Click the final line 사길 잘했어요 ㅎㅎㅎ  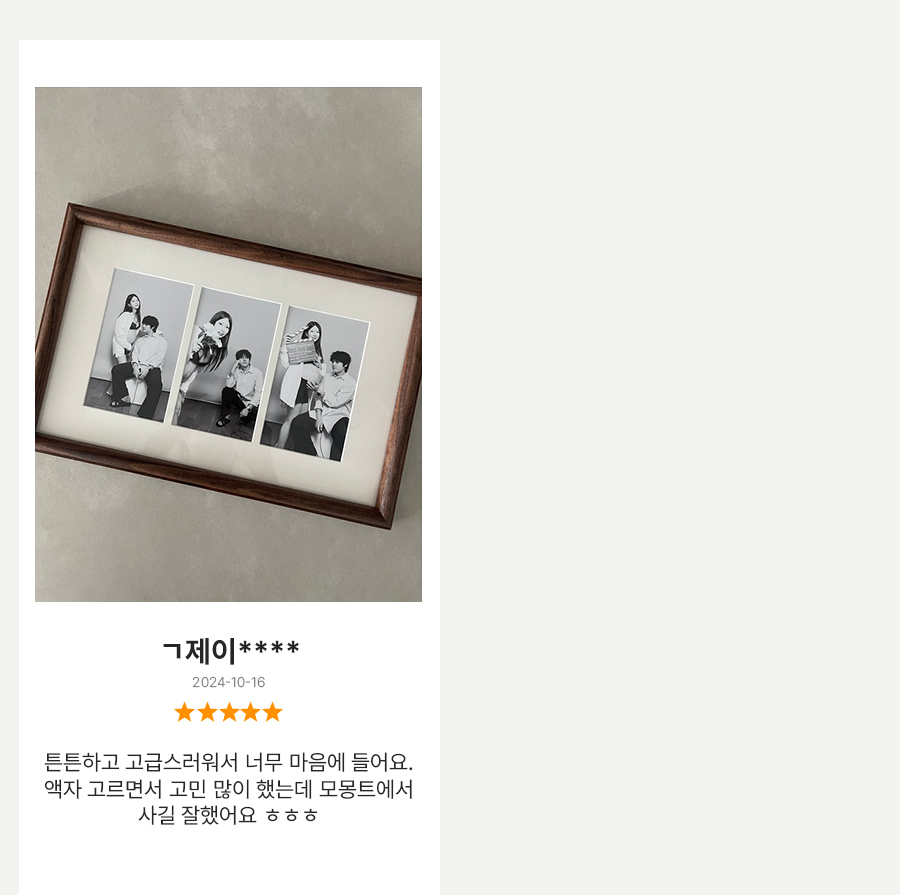(x=228, y=815)
